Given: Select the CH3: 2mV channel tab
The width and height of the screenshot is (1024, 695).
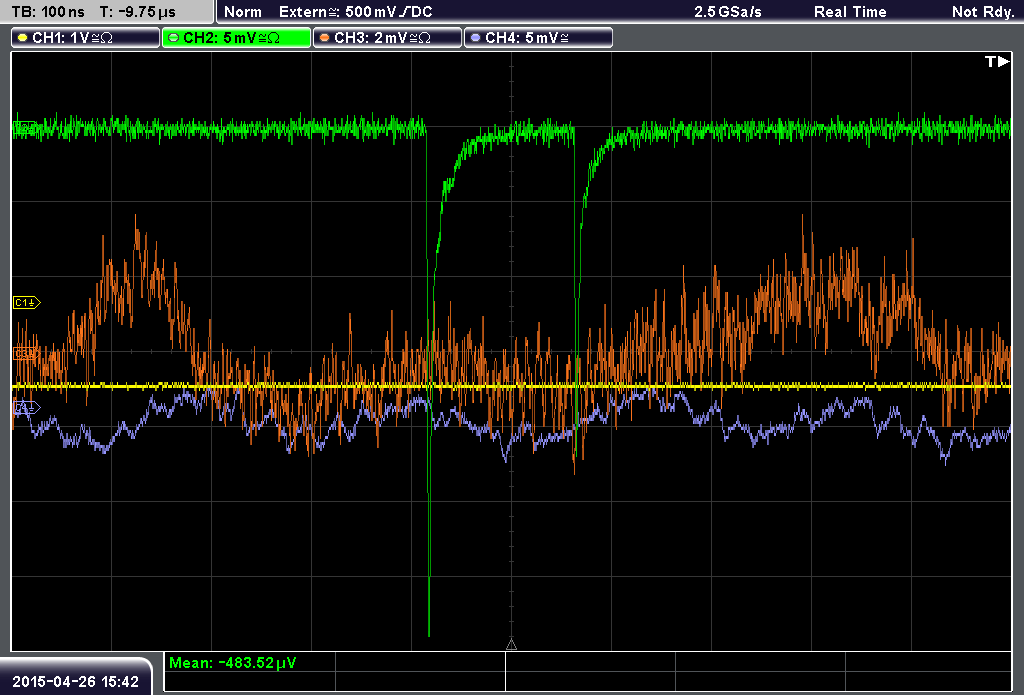Looking at the screenshot, I should click(x=387, y=38).
